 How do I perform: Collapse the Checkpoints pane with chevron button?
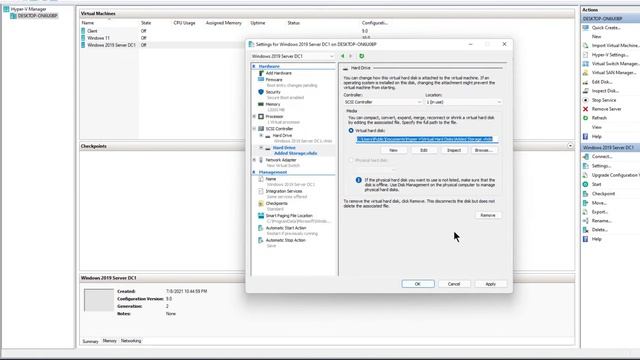point(570,146)
